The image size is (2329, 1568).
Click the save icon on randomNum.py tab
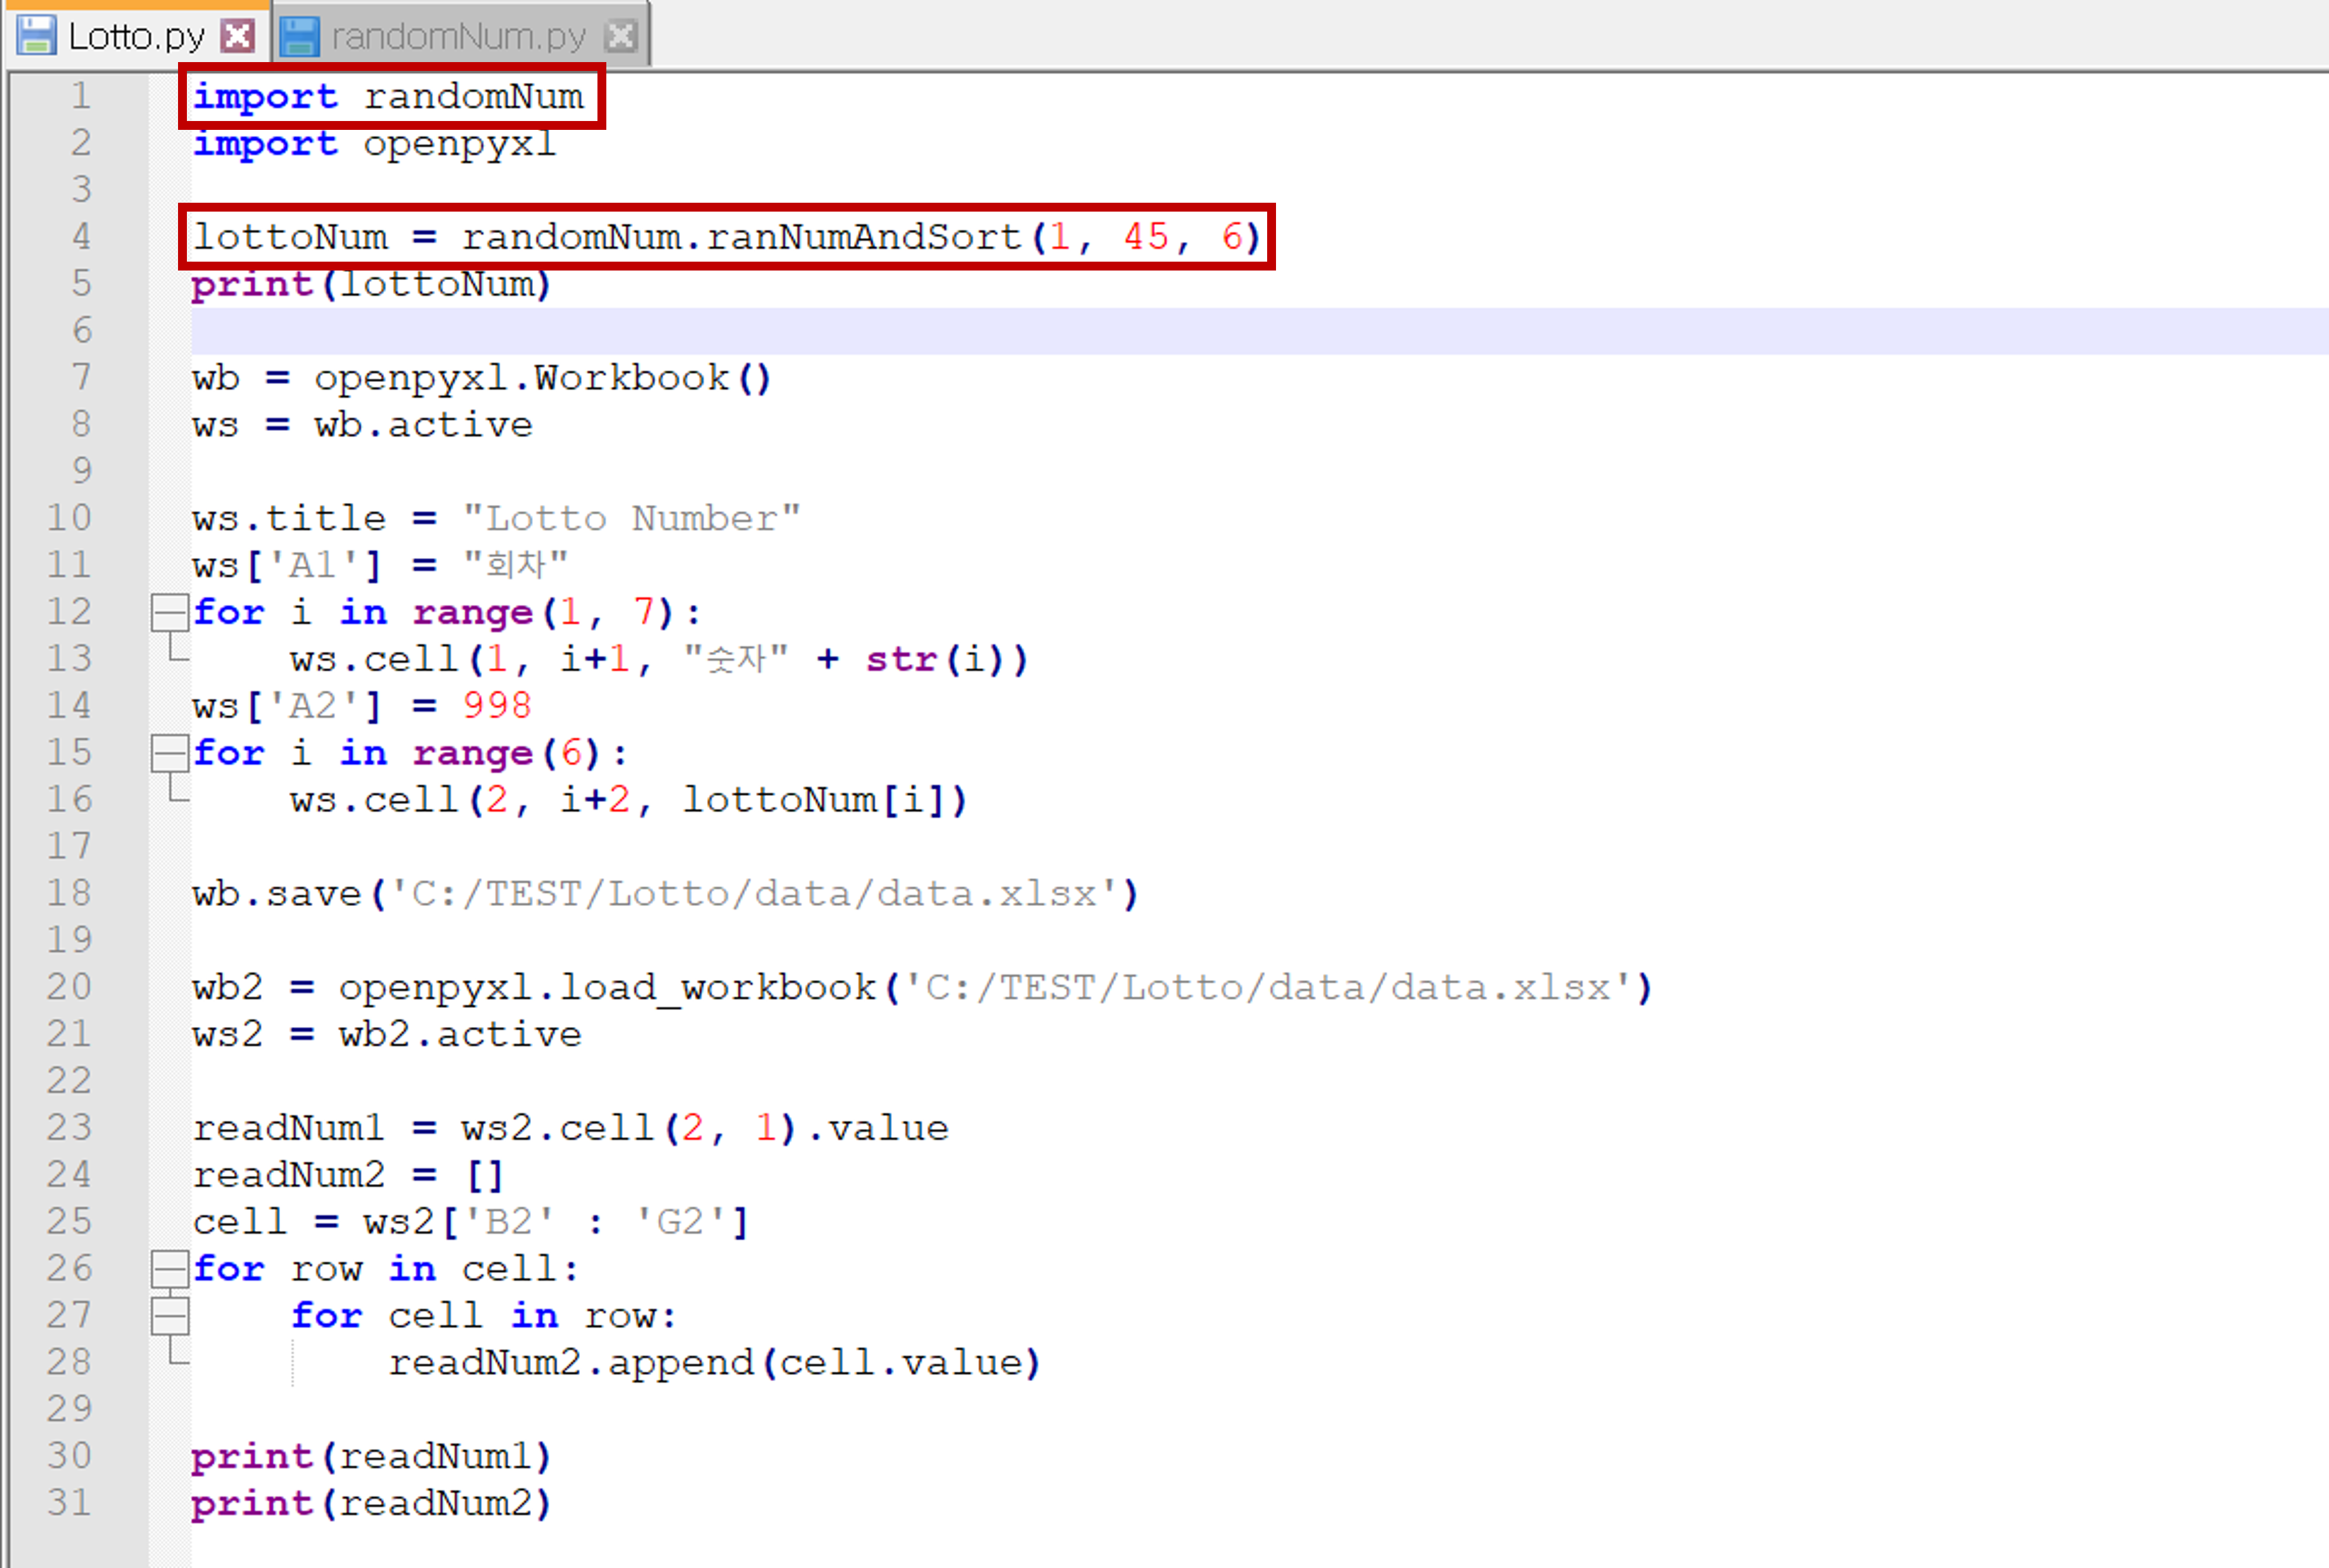299,37
